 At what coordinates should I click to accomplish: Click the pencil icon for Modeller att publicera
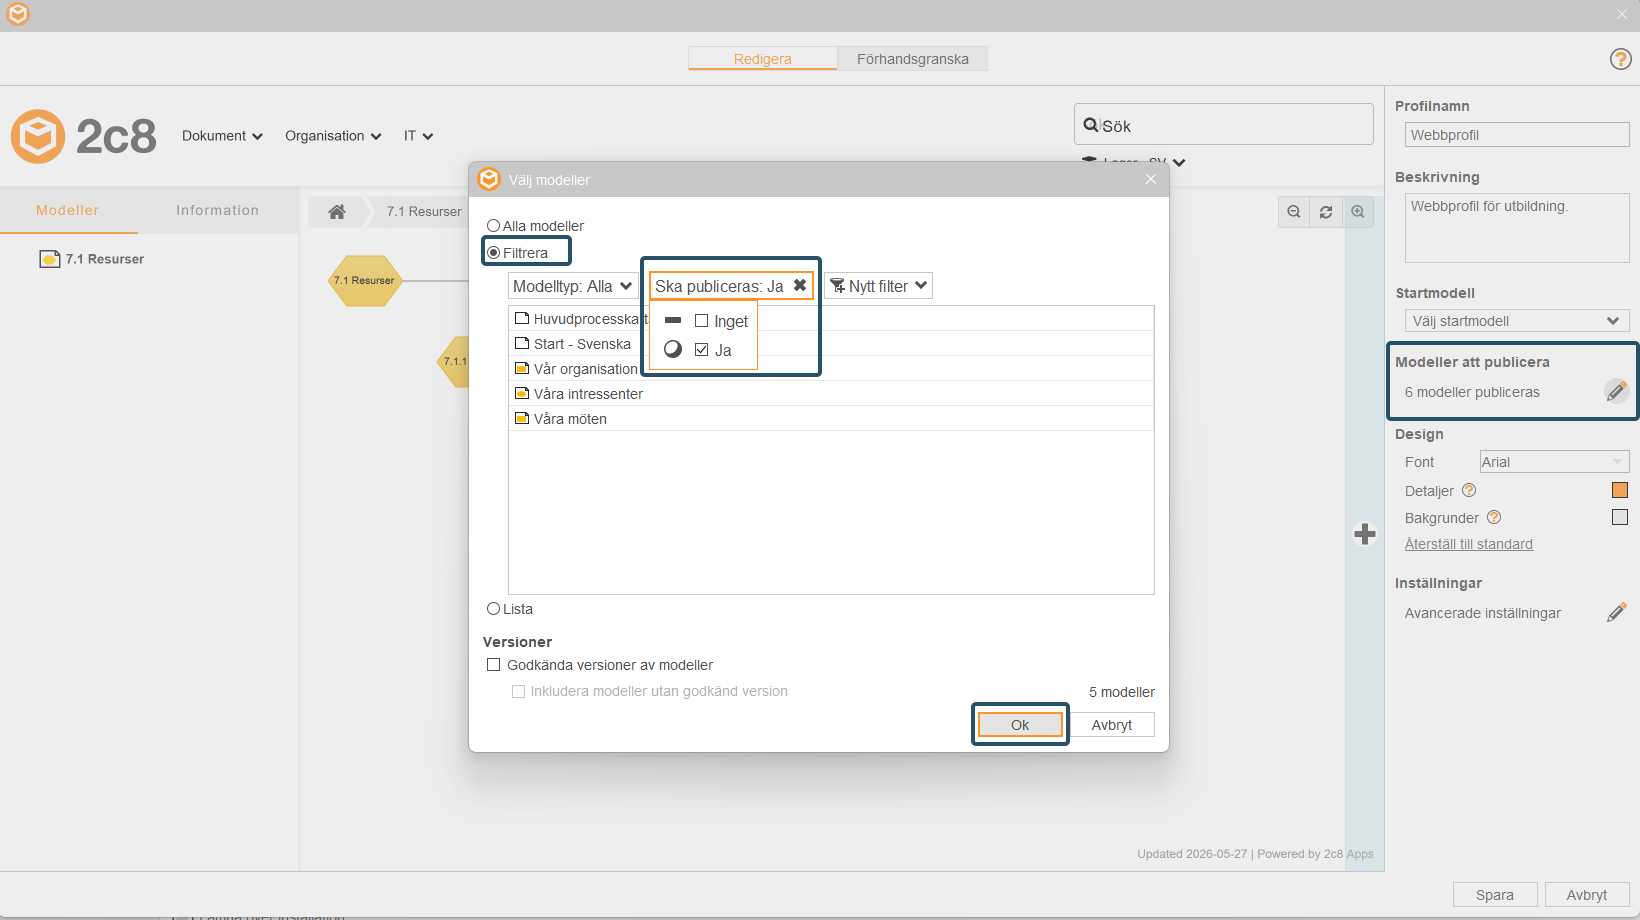(1616, 391)
